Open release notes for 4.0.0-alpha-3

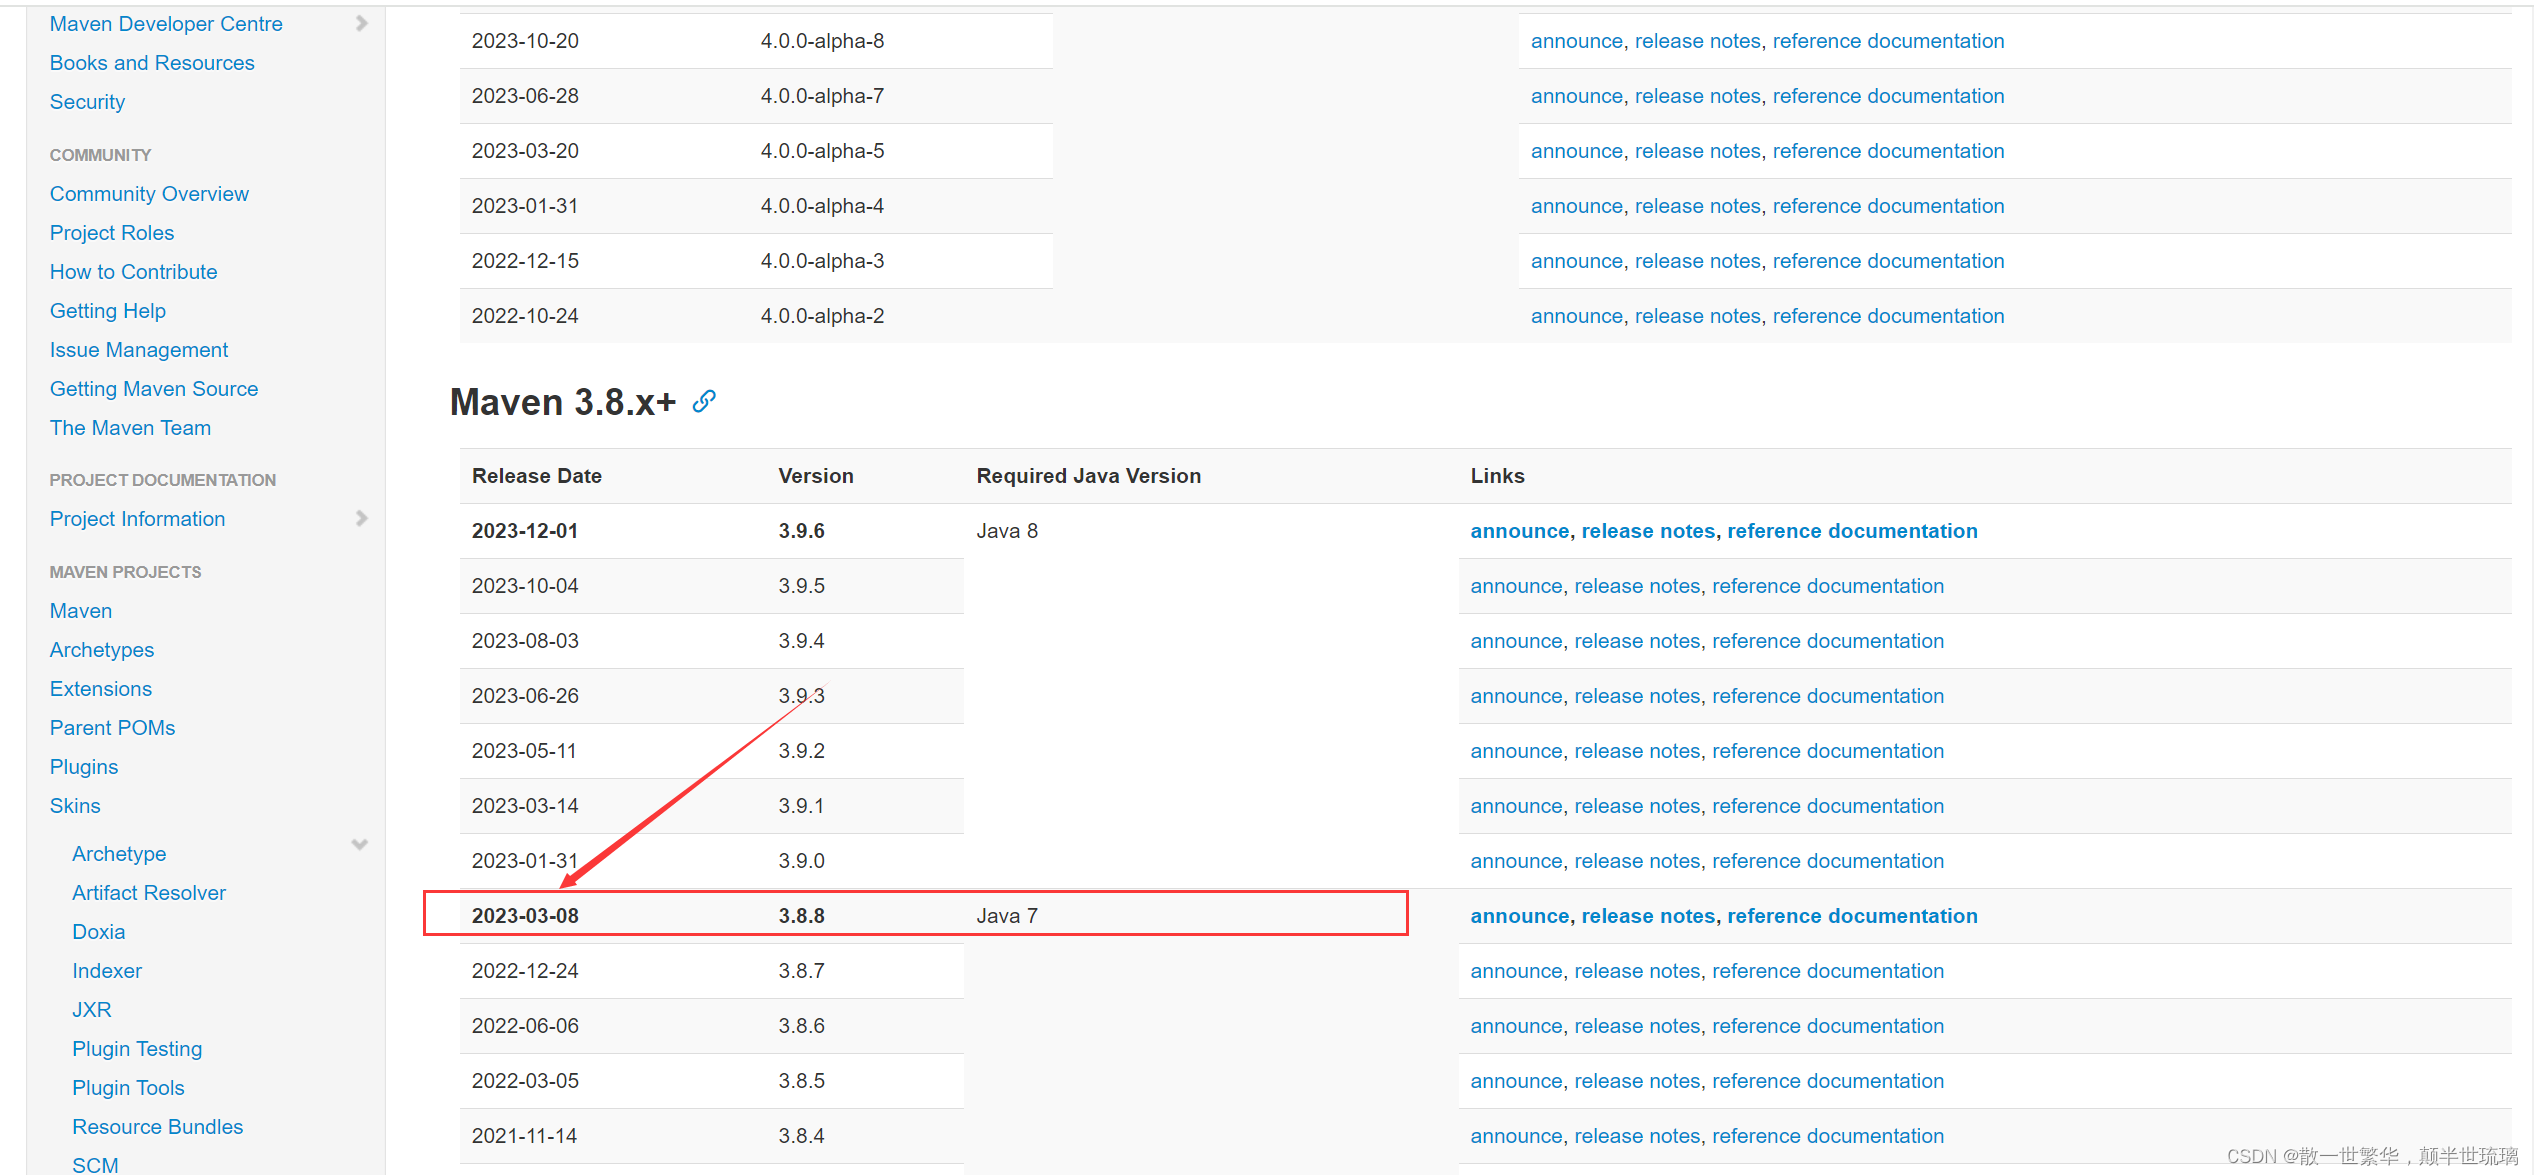[1697, 261]
